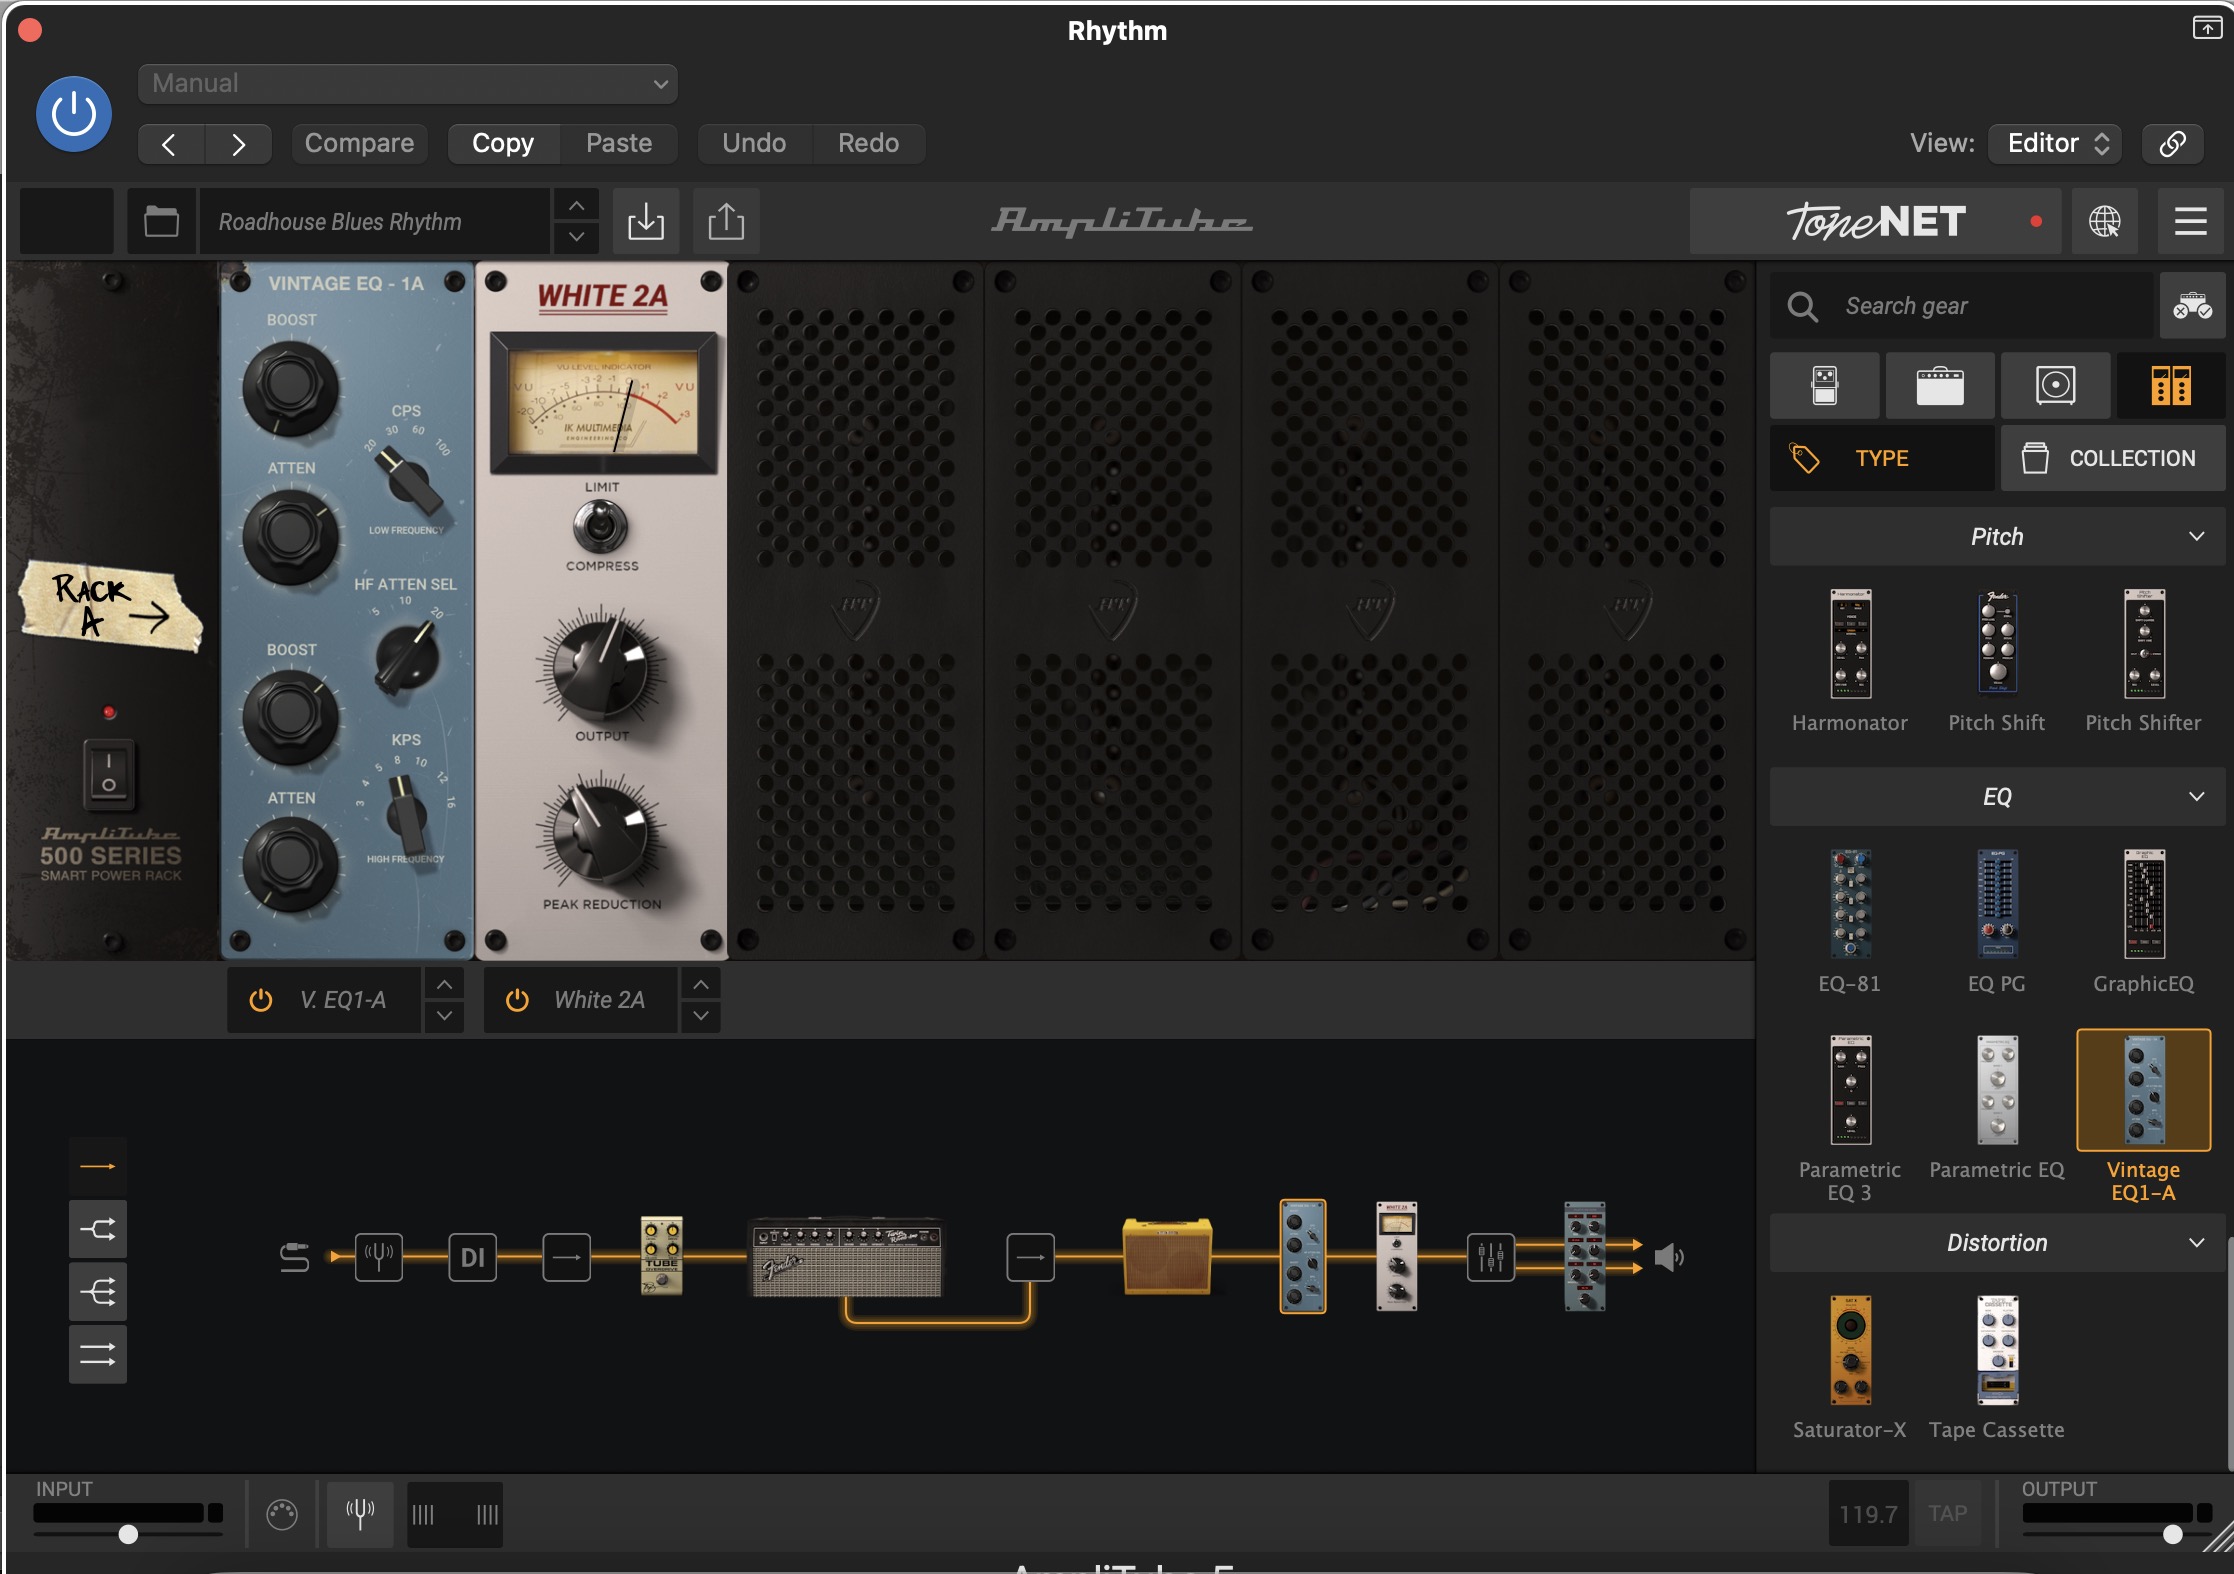
Task: Click the 119.7 tempo value
Action: click(x=1868, y=1514)
